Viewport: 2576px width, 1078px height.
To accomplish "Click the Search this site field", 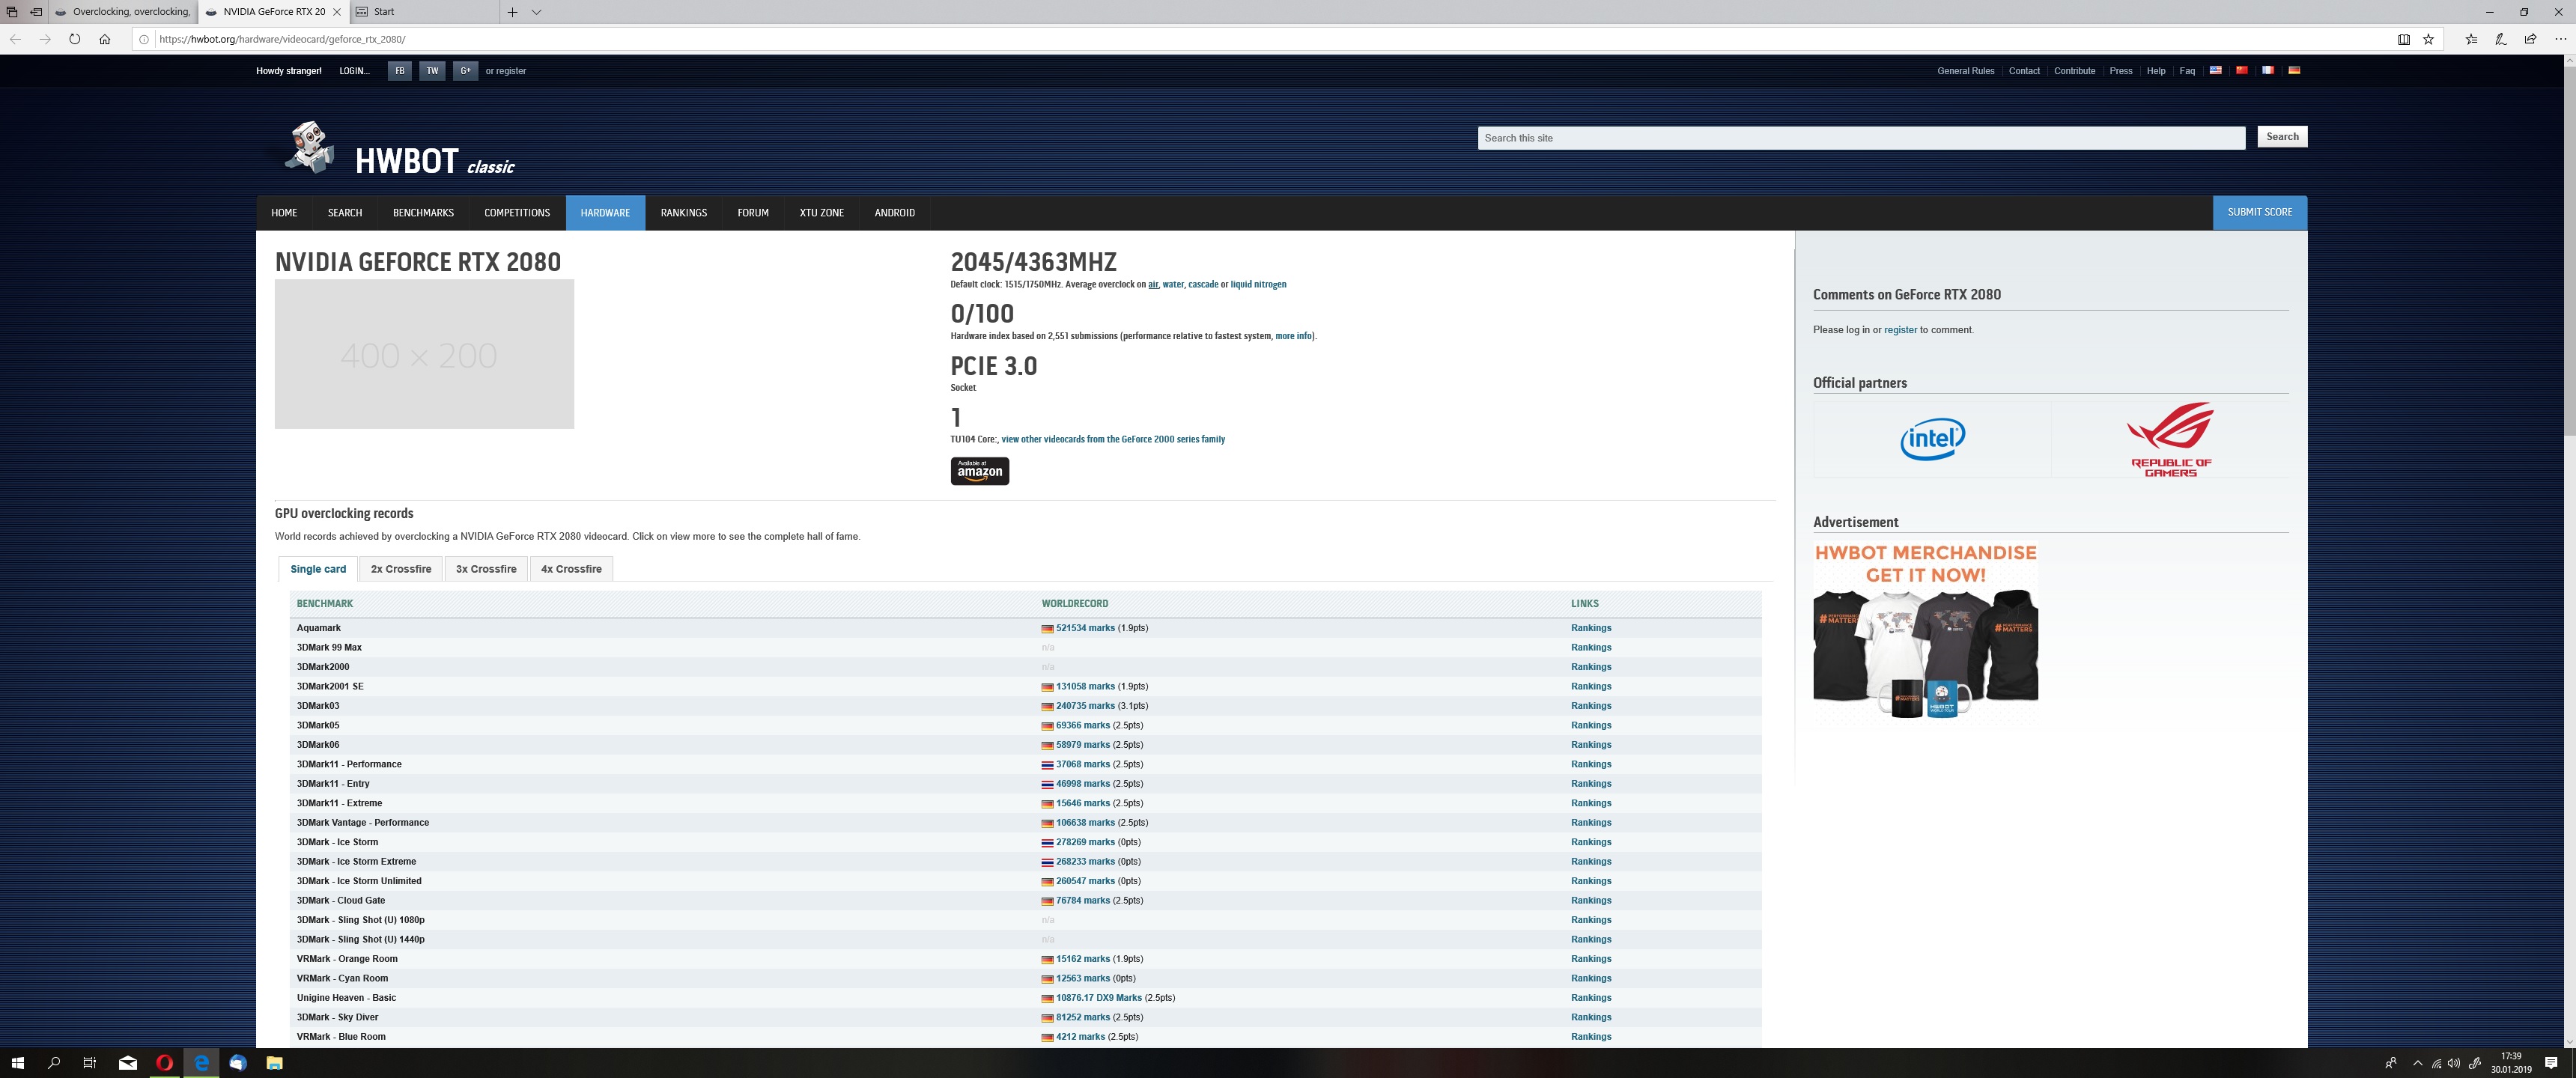I will click(1860, 138).
